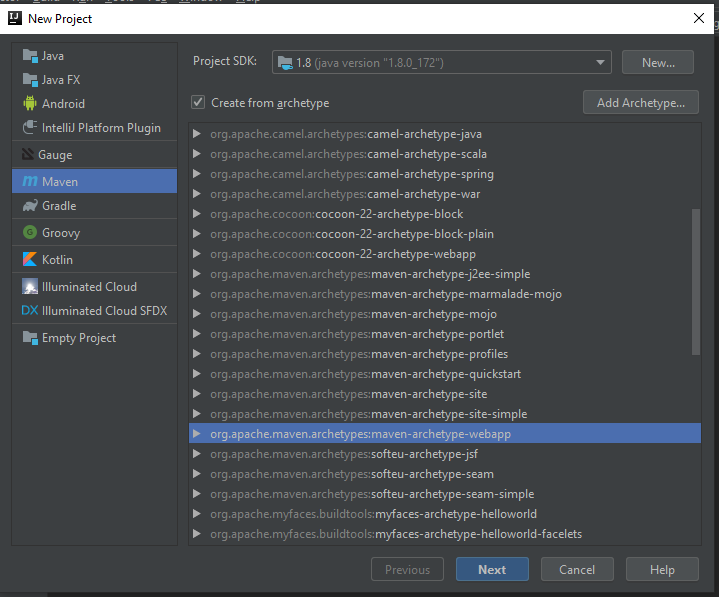Click the Maven 'm' icon
The image size is (719, 597).
pos(30,181)
